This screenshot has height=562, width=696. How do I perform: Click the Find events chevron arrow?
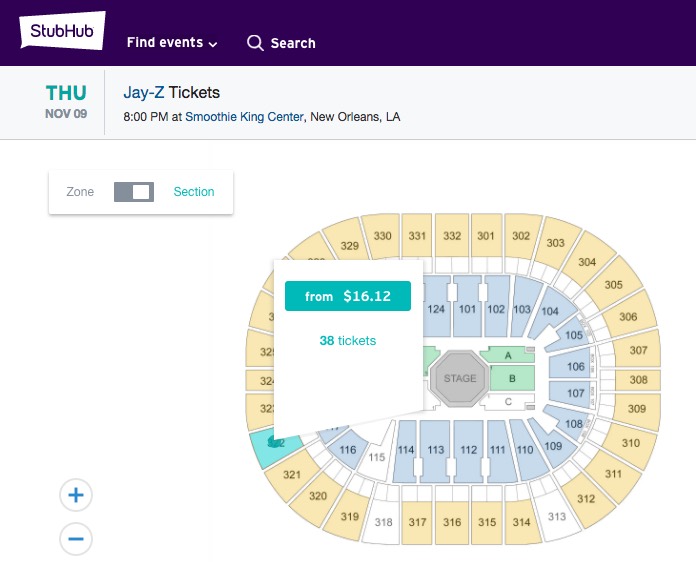coord(213,44)
